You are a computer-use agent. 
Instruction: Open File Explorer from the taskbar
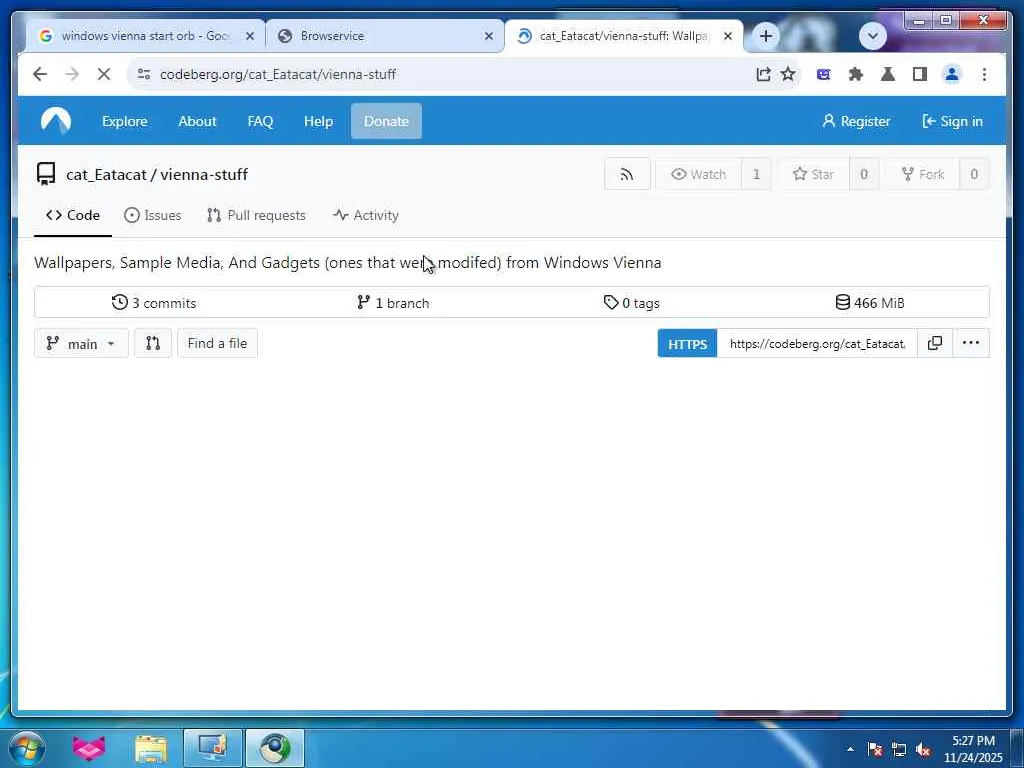(x=151, y=748)
